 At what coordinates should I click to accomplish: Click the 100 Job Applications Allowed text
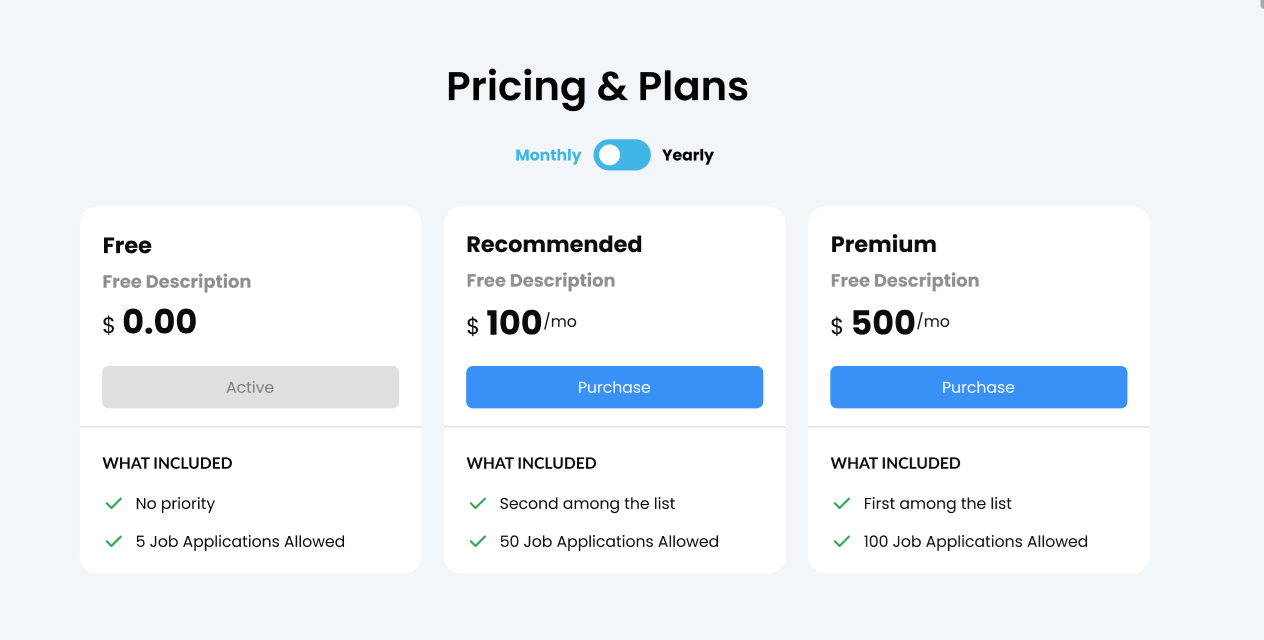tap(975, 541)
